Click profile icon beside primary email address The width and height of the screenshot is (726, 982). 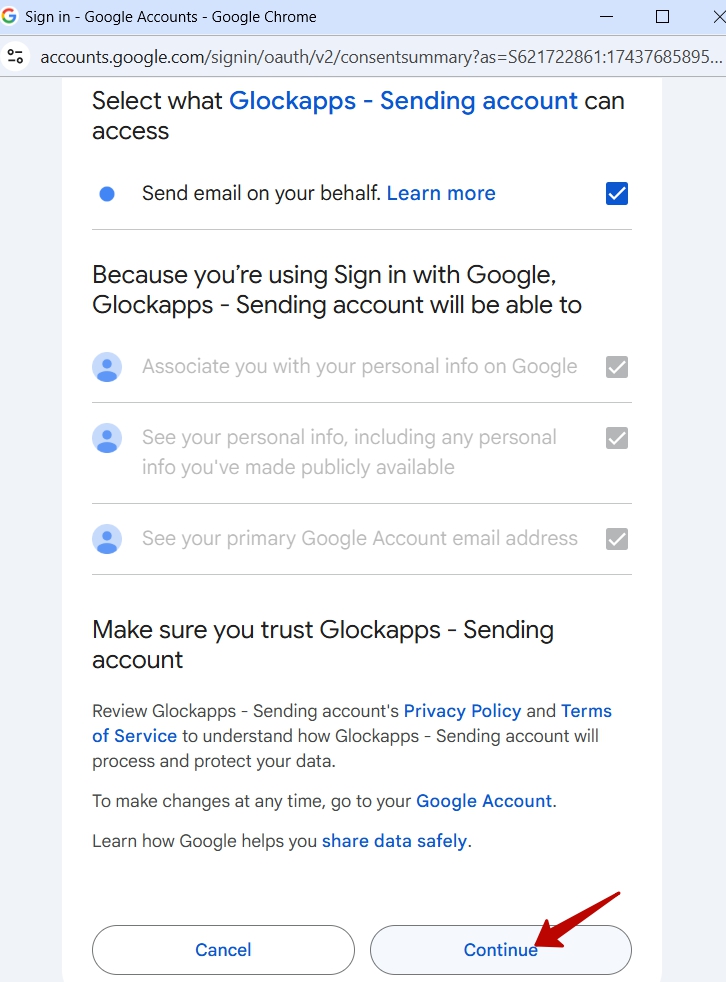pyautogui.click(x=107, y=539)
